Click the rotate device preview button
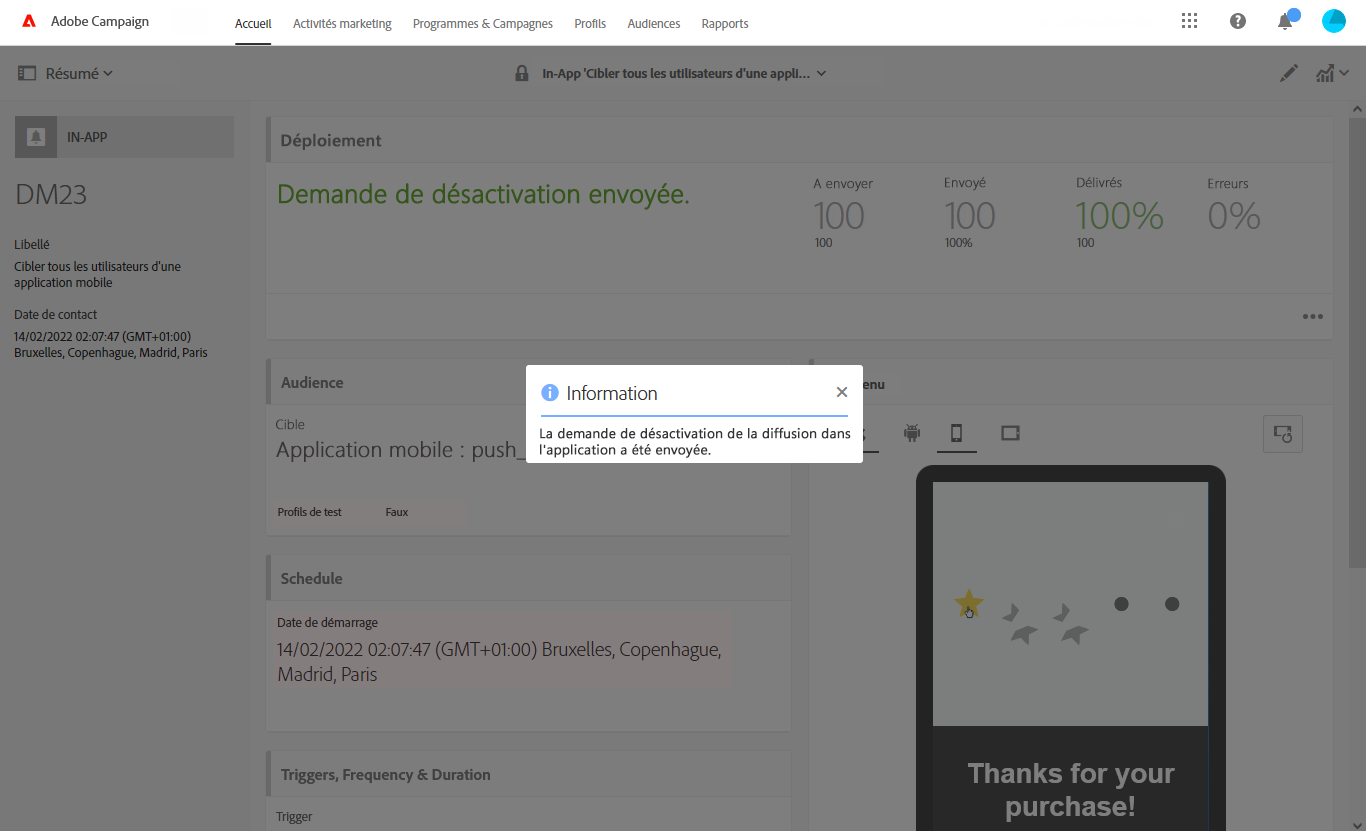1366x831 pixels. pos(1283,434)
